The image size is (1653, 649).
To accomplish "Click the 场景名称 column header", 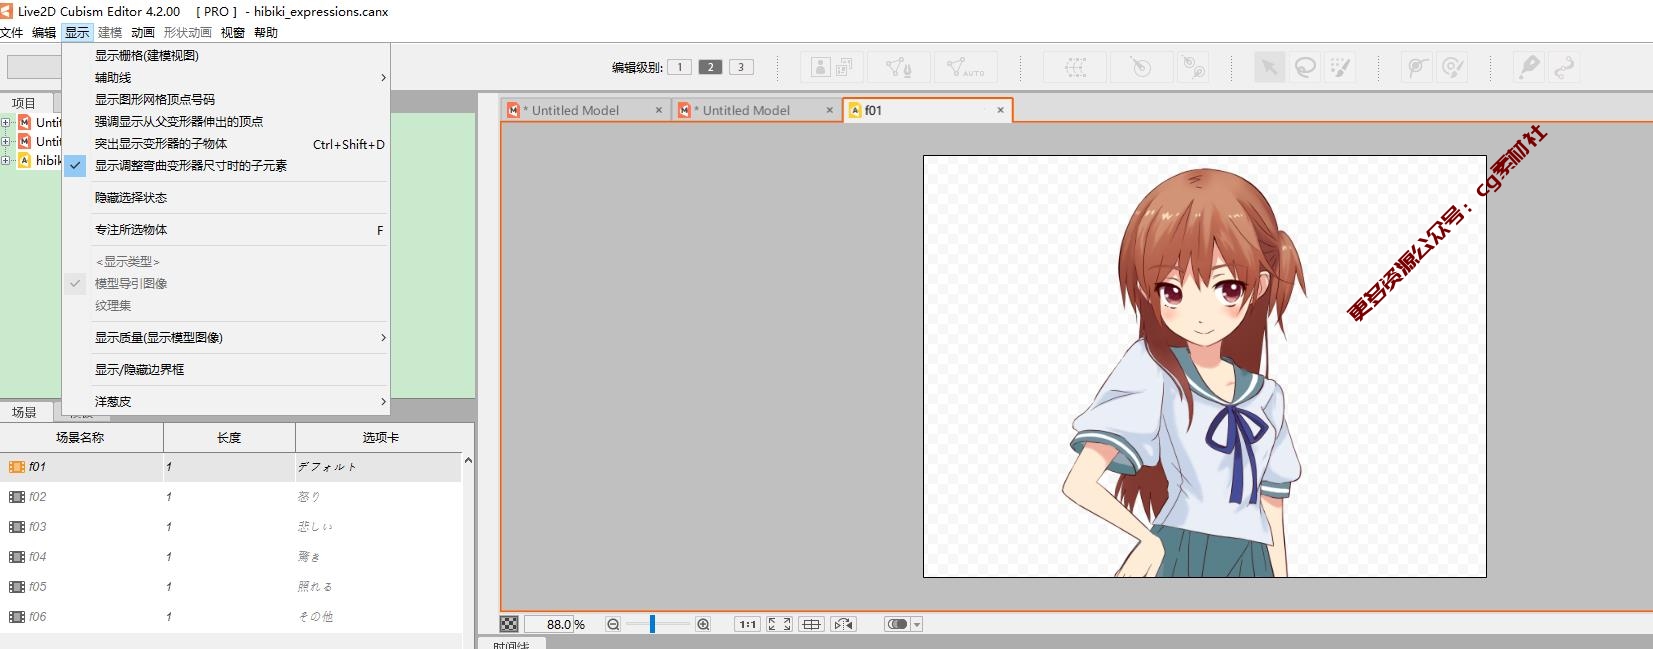I will point(81,437).
